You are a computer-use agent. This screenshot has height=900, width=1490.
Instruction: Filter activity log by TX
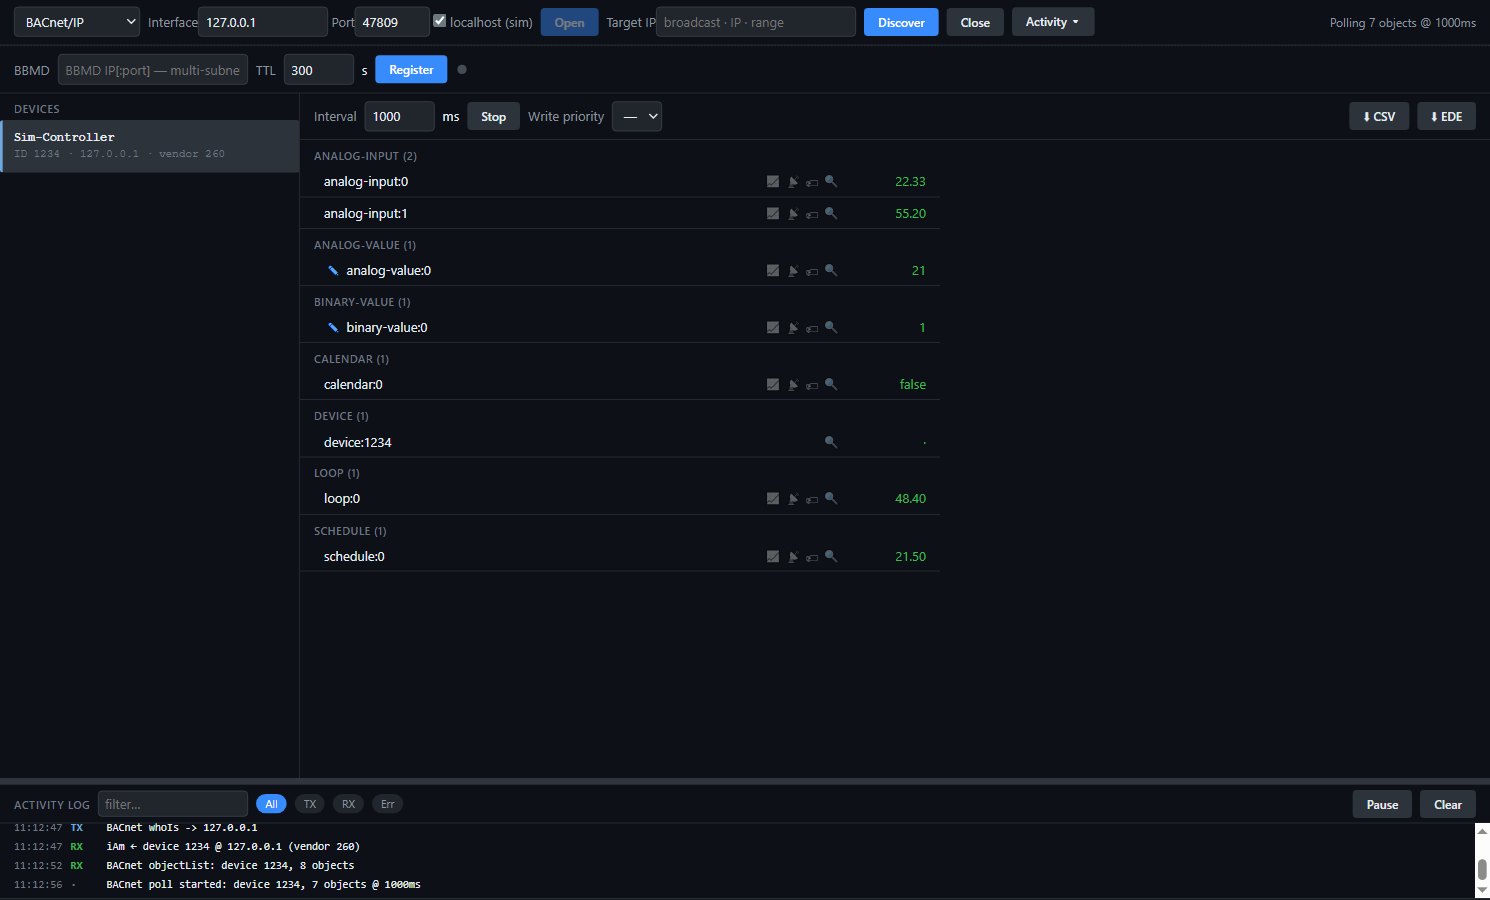[x=310, y=804]
